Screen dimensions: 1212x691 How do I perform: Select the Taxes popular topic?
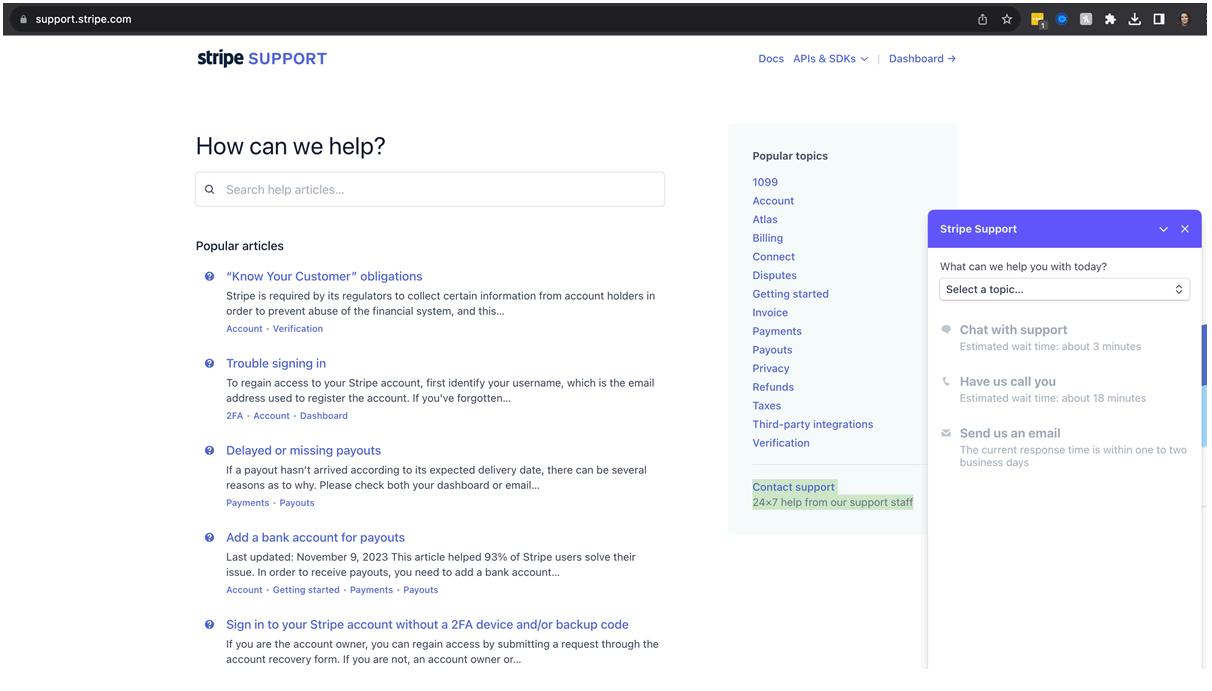coord(767,406)
